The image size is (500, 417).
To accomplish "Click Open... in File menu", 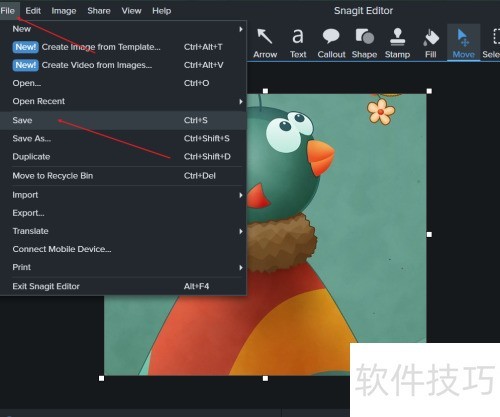I will coord(123,83).
